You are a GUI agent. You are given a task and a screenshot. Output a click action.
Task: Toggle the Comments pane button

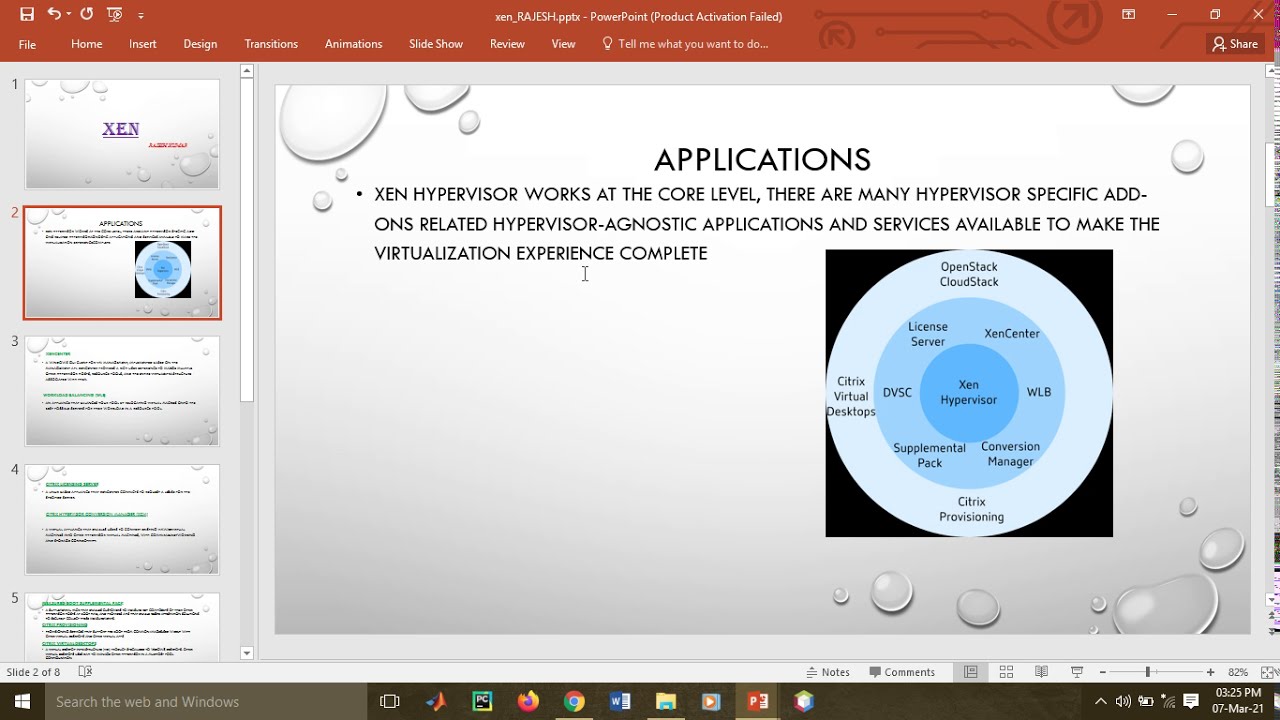point(902,672)
